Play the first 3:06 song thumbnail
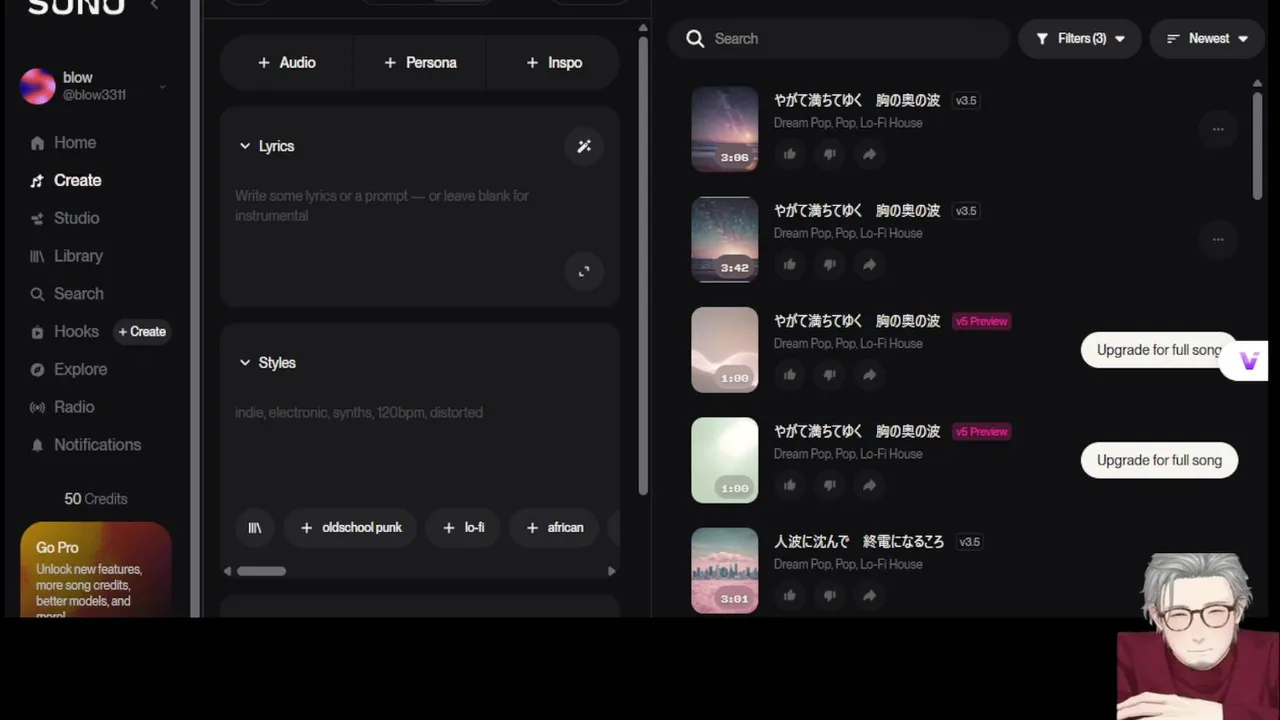The width and height of the screenshot is (1280, 720). [725, 129]
